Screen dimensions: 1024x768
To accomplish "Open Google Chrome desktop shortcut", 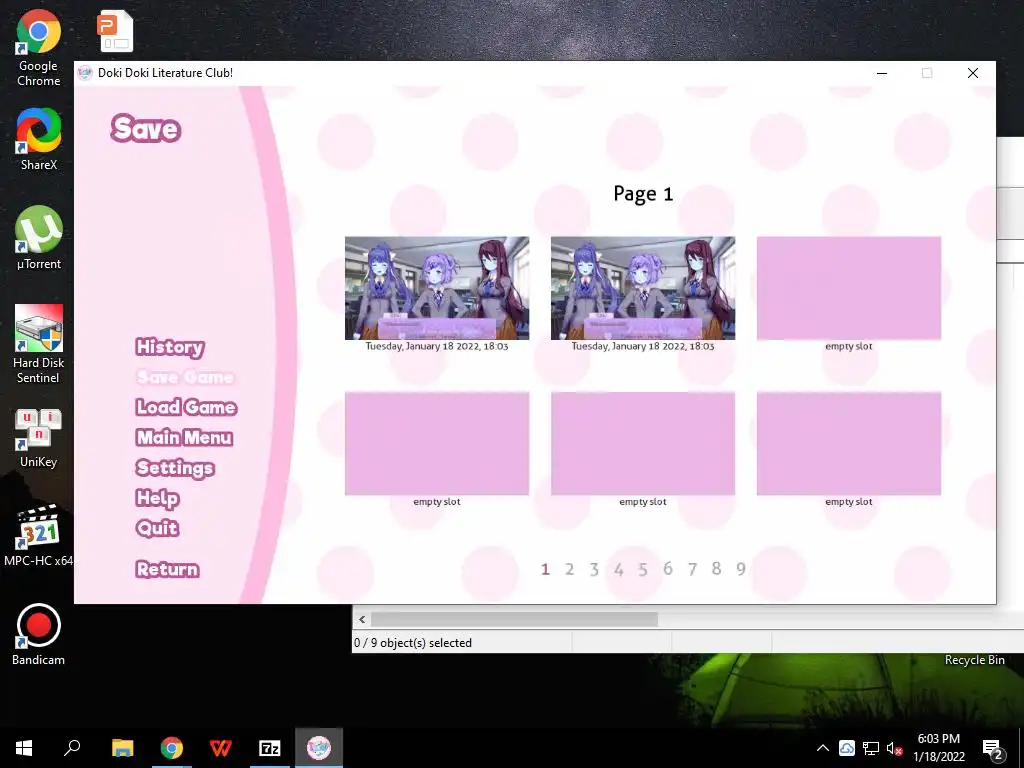I will pos(39,49).
